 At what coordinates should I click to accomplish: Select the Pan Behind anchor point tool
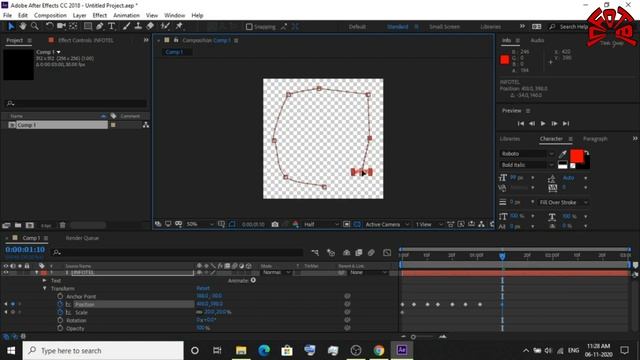tap(73, 26)
